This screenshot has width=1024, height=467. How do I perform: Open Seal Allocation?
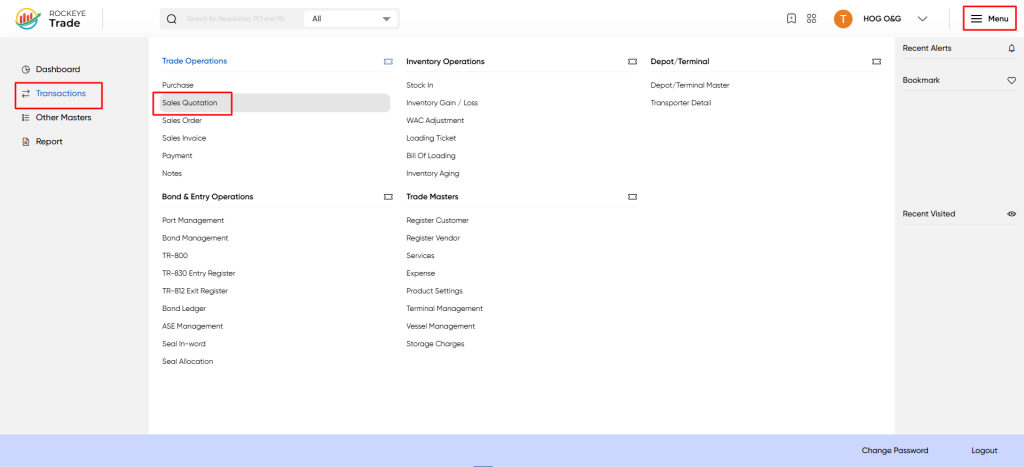(187, 362)
